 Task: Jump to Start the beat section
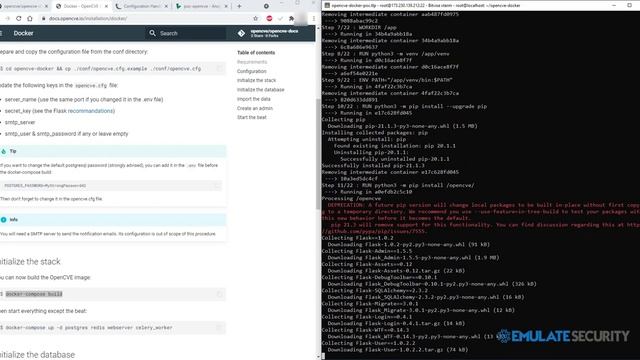251,117
